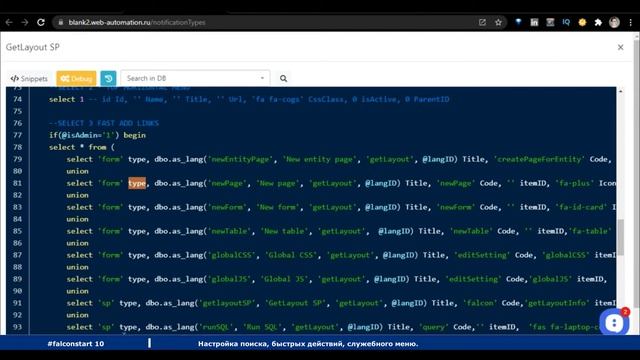This screenshot has width=640, height=360.
Task: Click the highlighted word type on line 81
Action: coord(137,183)
